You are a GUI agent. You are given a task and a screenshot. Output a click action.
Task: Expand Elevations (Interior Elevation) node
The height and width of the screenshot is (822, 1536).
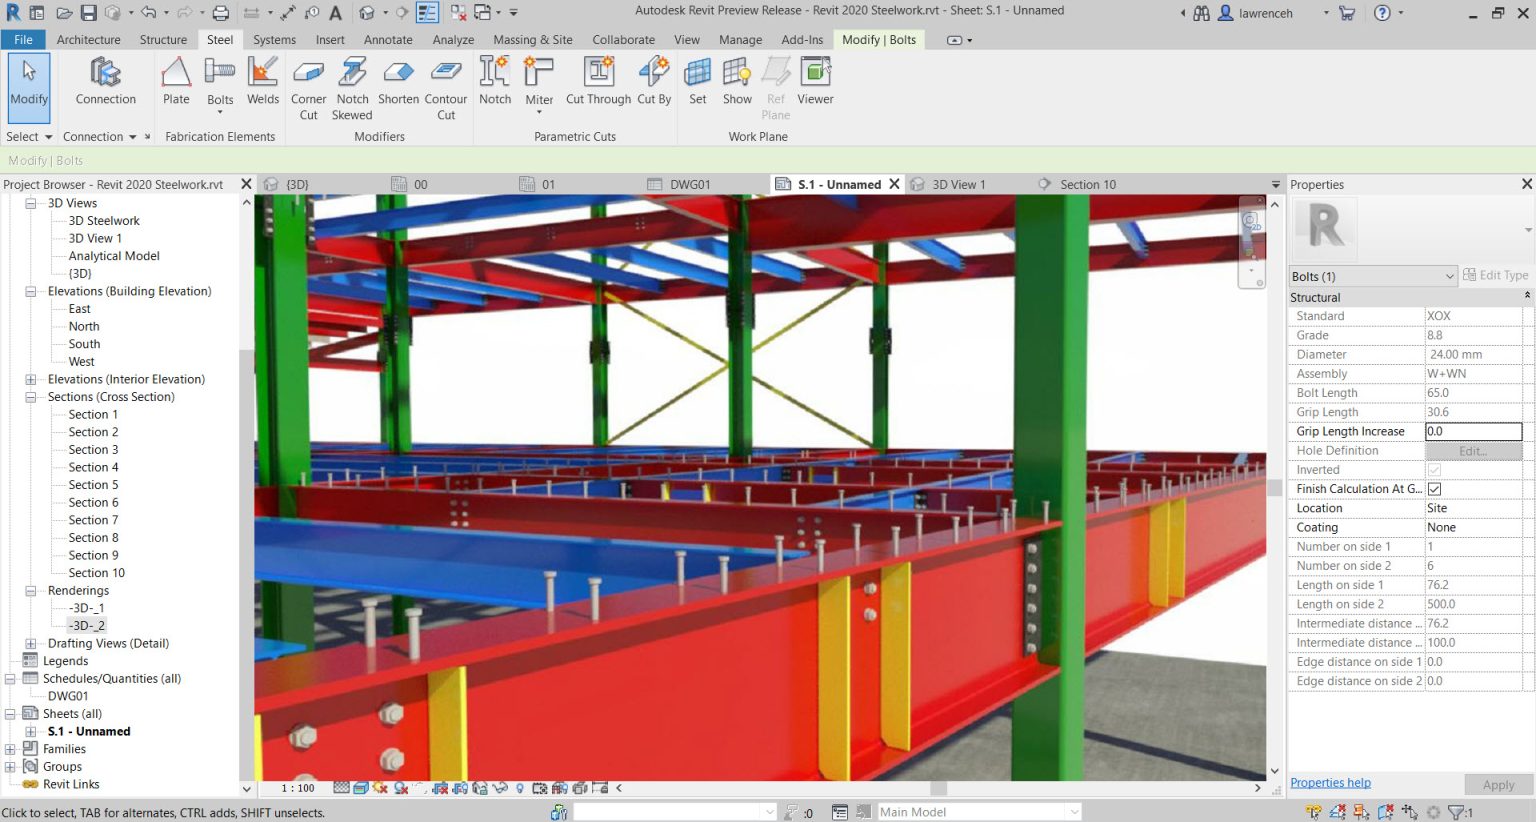click(x=30, y=379)
